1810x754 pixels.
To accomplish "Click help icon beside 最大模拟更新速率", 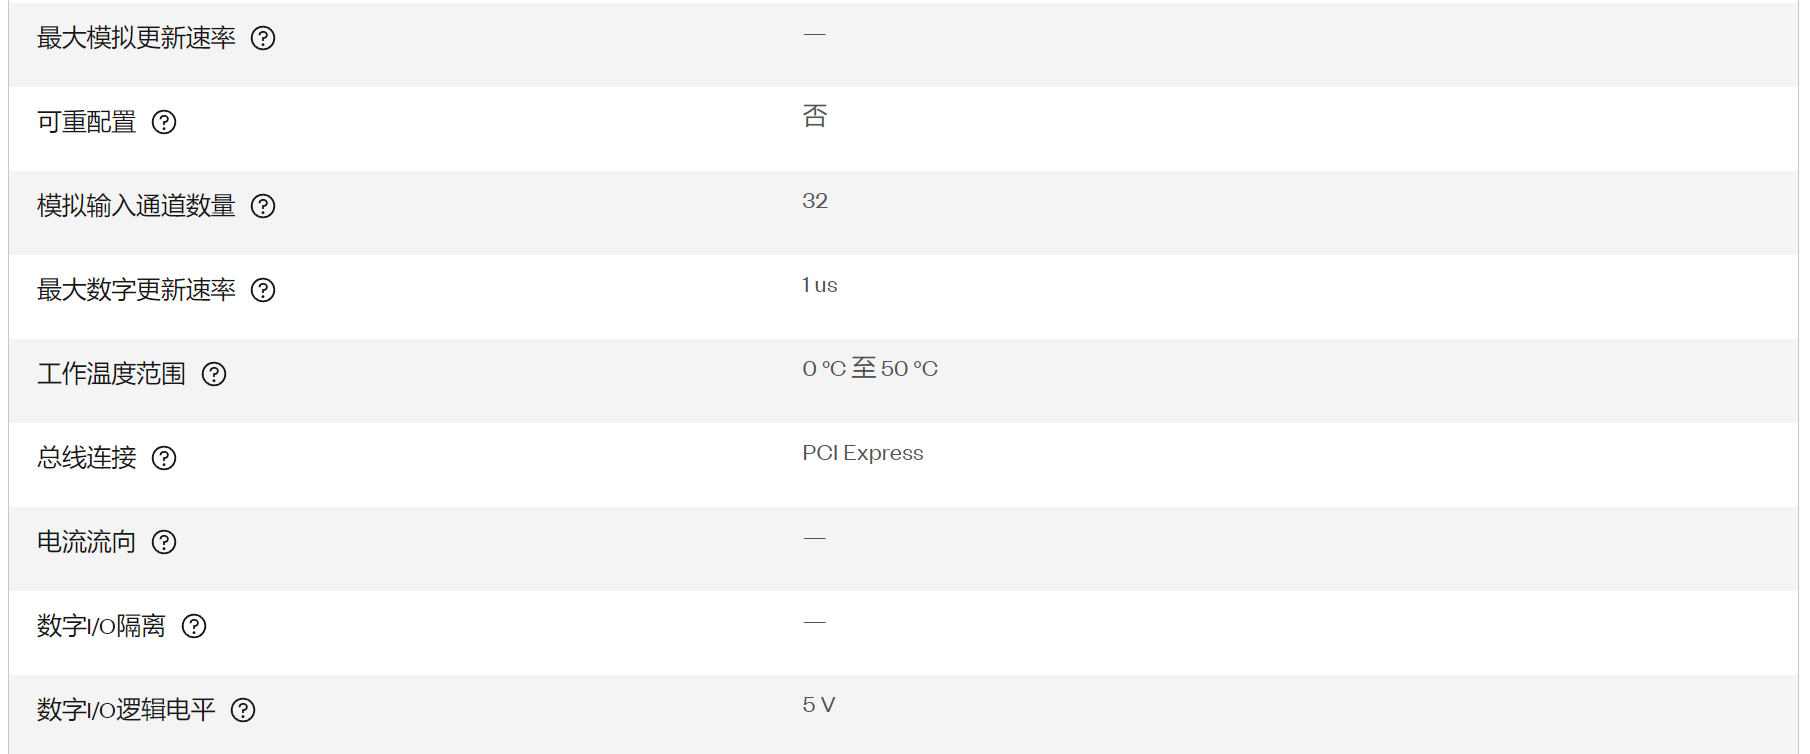I will (263, 38).
